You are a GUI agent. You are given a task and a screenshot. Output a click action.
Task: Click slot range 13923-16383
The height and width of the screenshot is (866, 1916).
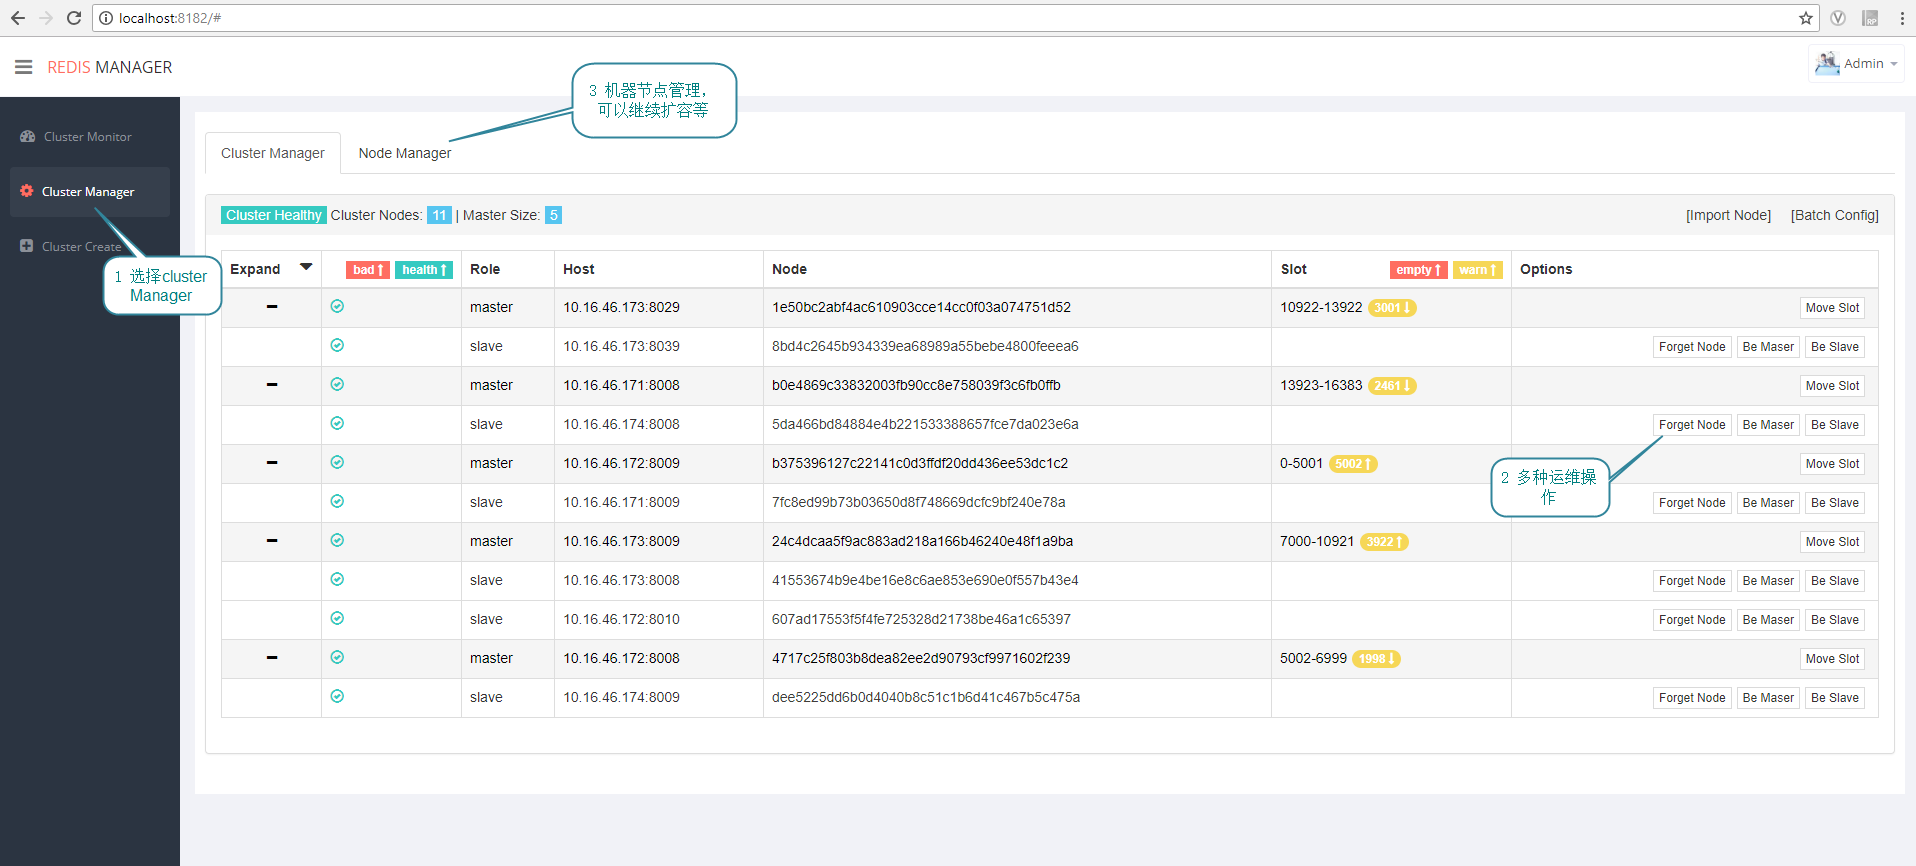[x=1321, y=385]
